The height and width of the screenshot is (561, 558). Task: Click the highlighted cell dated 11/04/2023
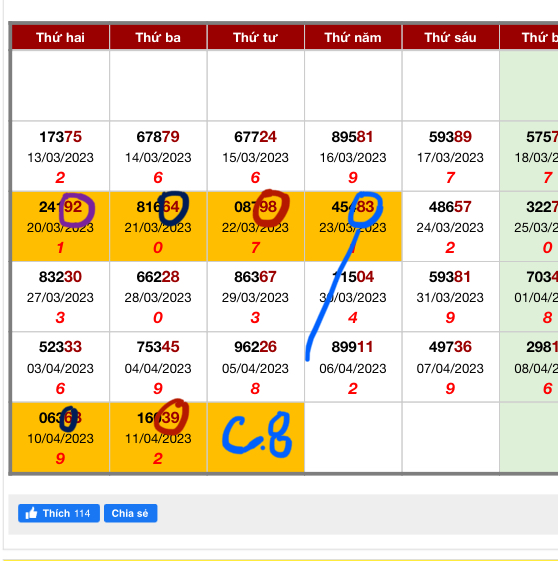[158, 437]
